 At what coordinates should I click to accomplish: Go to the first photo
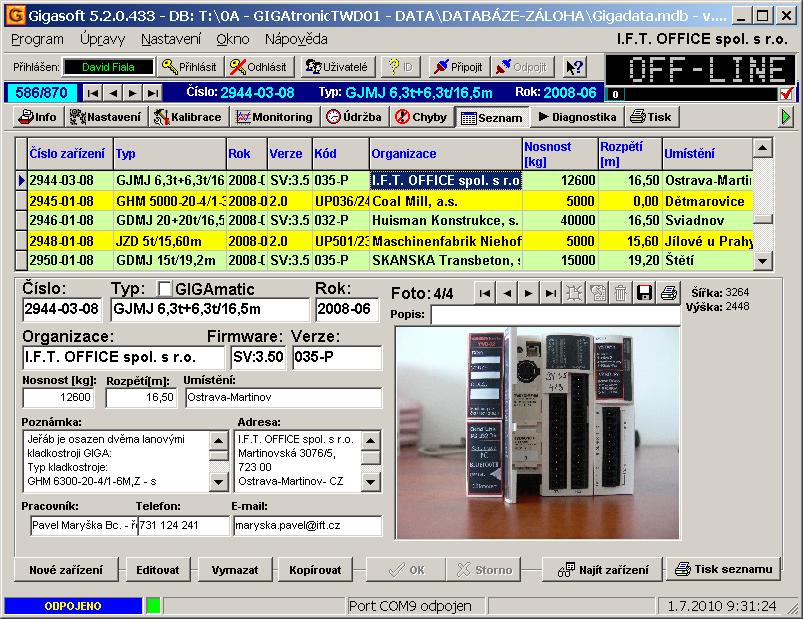pyautogui.click(x=485, y=293)
